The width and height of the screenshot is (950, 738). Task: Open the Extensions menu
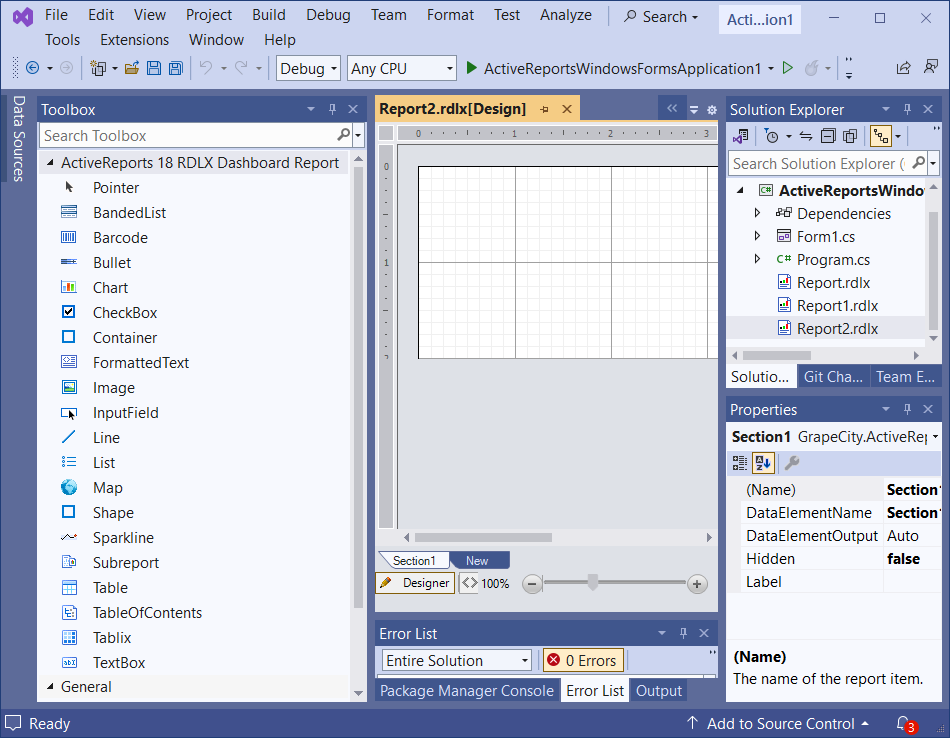[135, 40]
